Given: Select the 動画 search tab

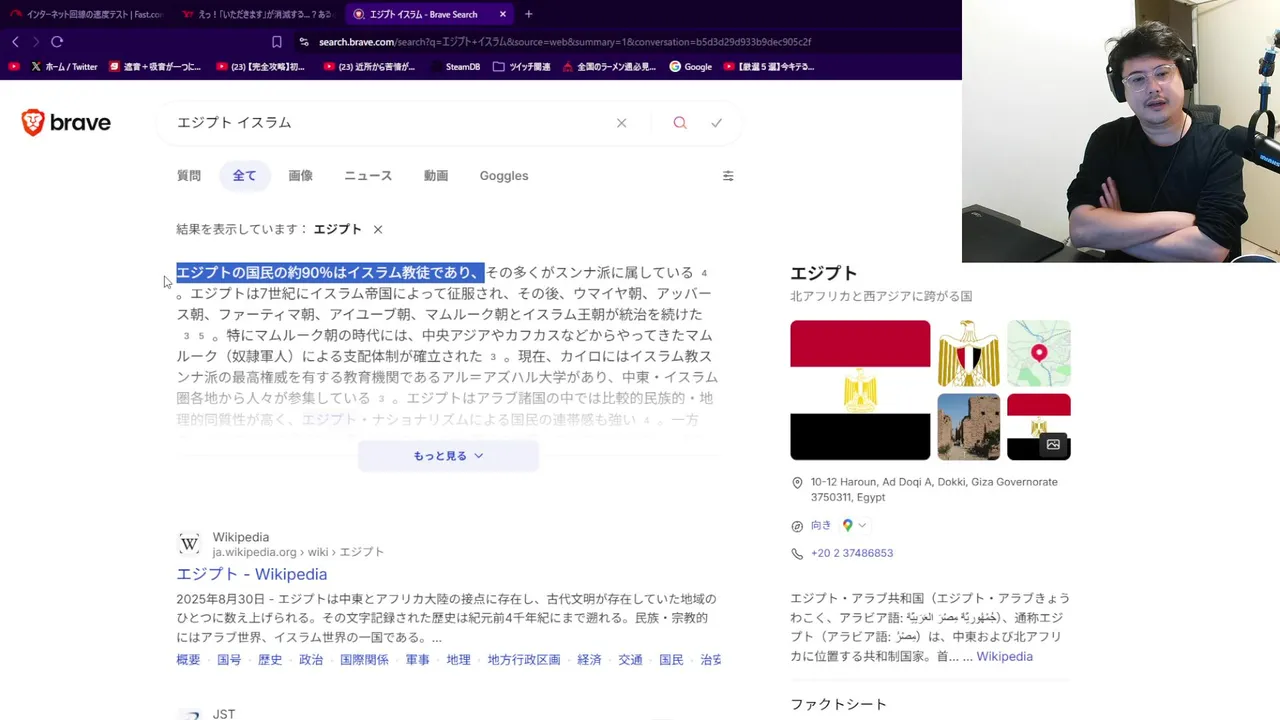Looking at the screenshot, I should pos(436,176).
